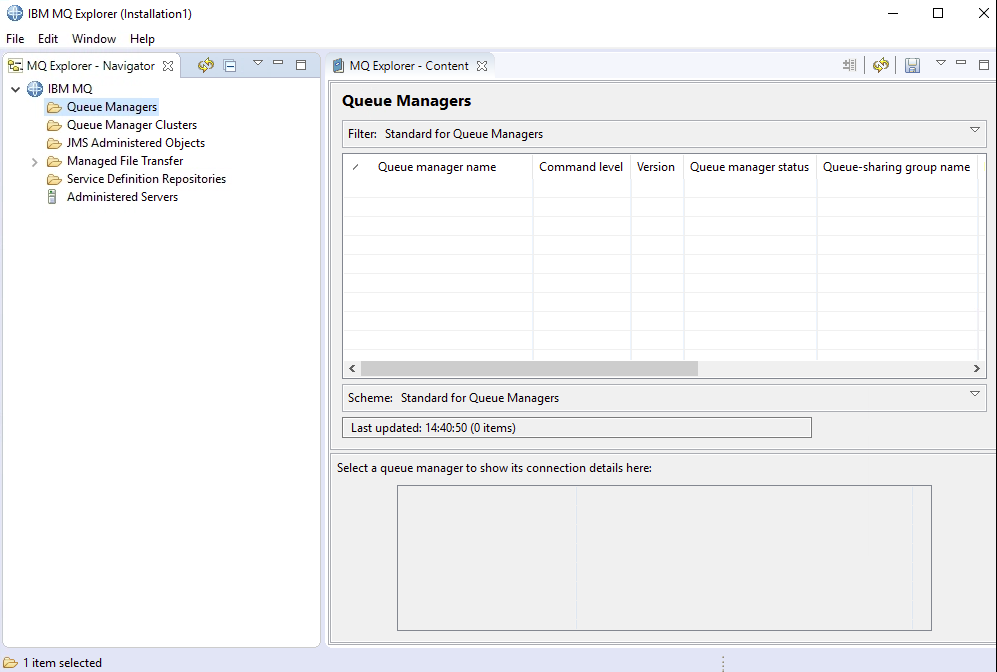The image size is (997, 672).
Task: Click the folder icon in status bar
Action: point(10,662)
